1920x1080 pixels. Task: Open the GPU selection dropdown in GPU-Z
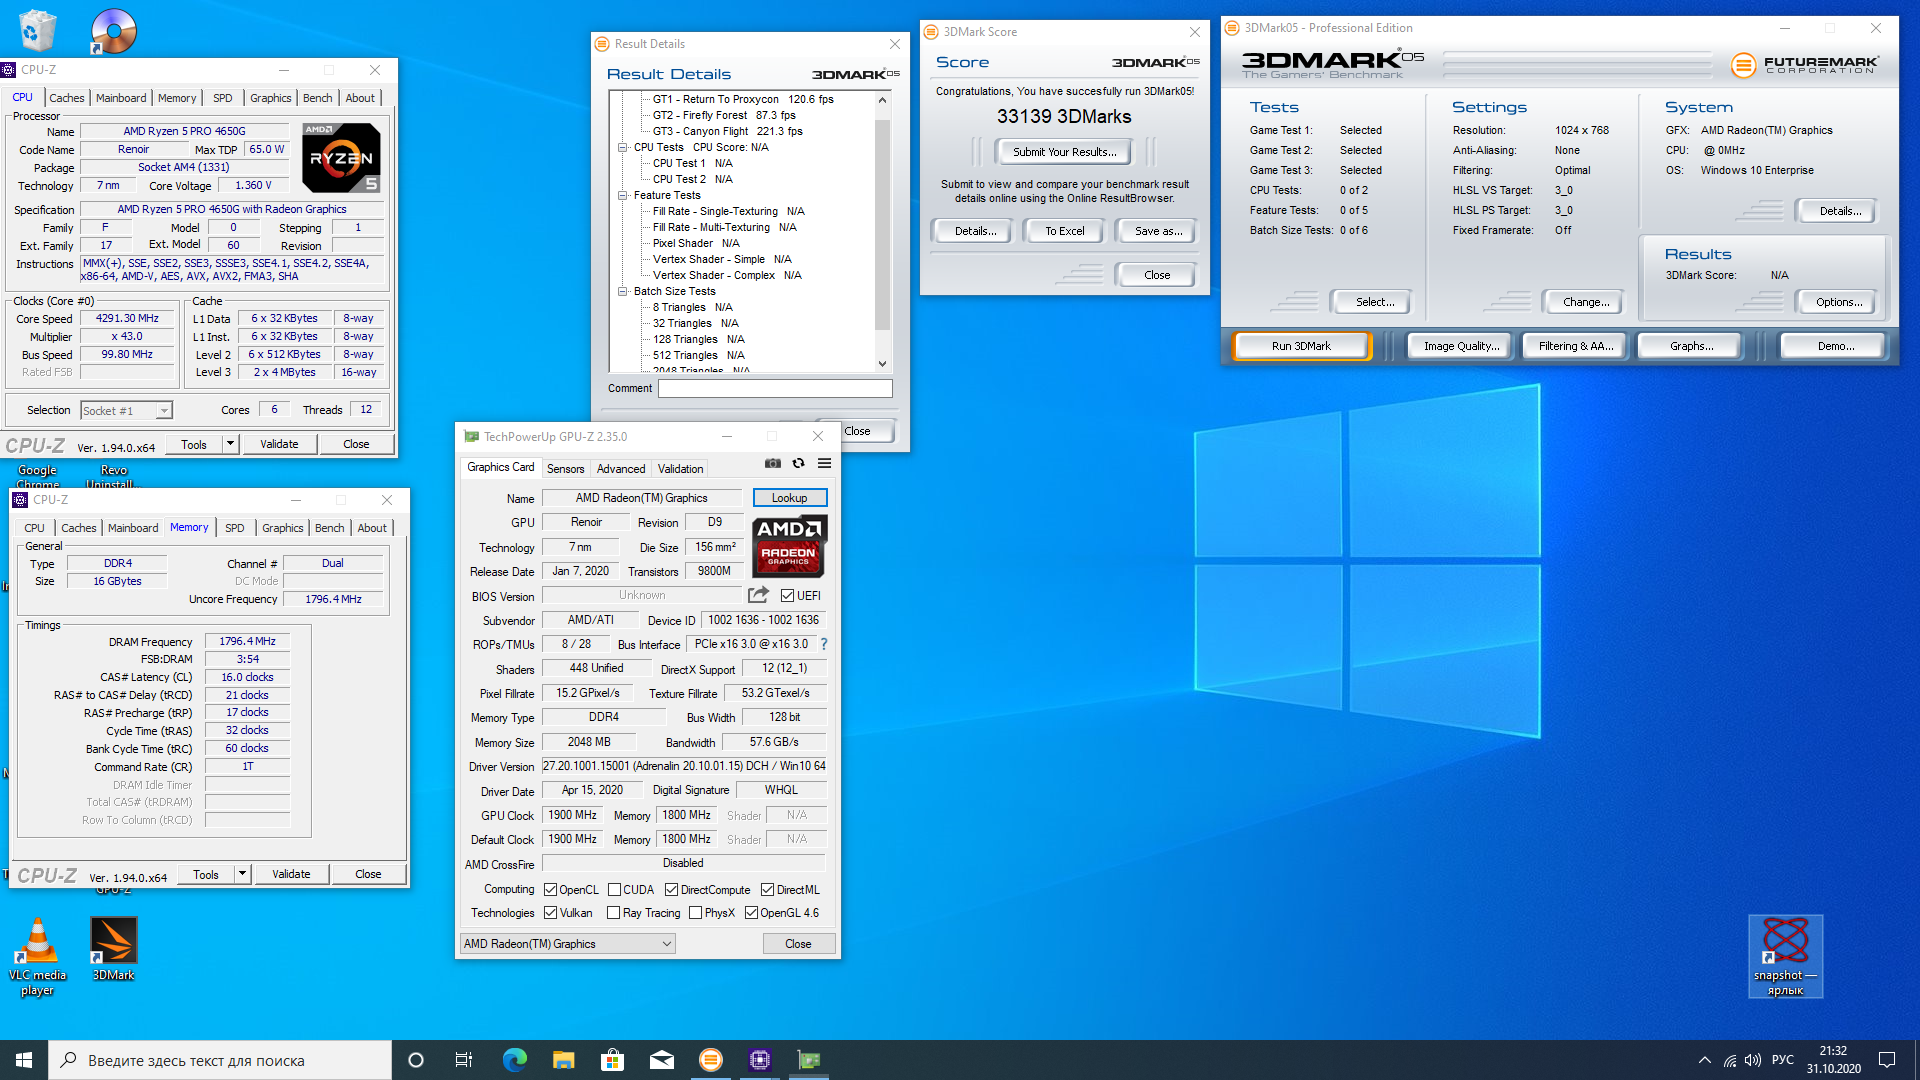click(x=567, y=944)
